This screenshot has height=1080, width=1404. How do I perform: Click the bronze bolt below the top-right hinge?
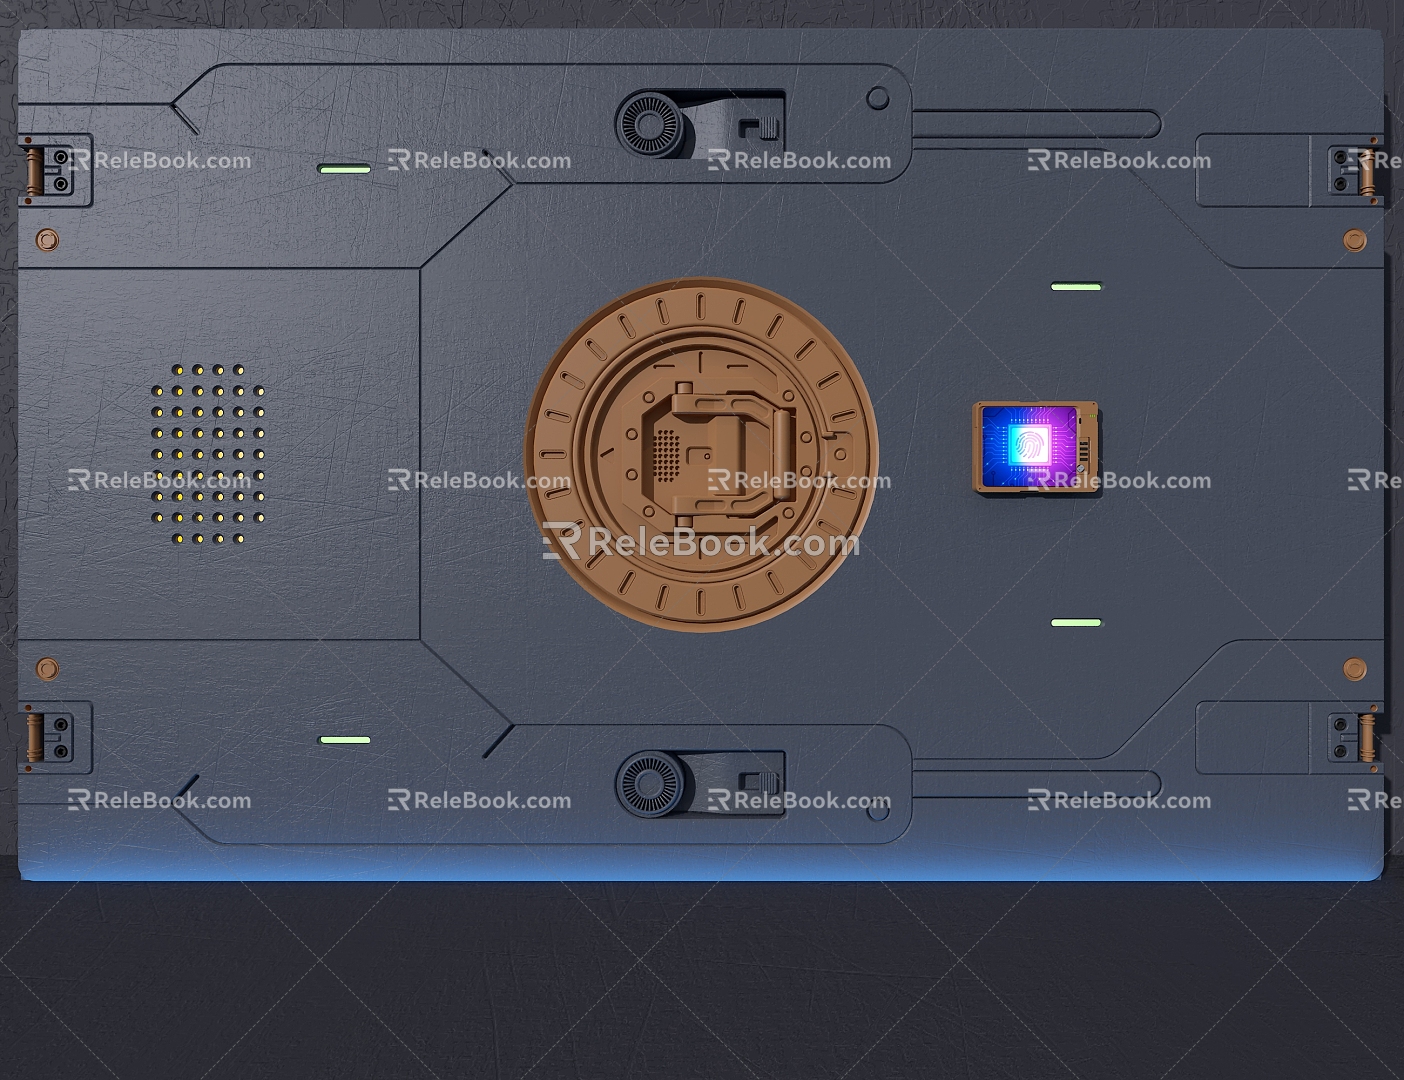tap(1355, 240)
